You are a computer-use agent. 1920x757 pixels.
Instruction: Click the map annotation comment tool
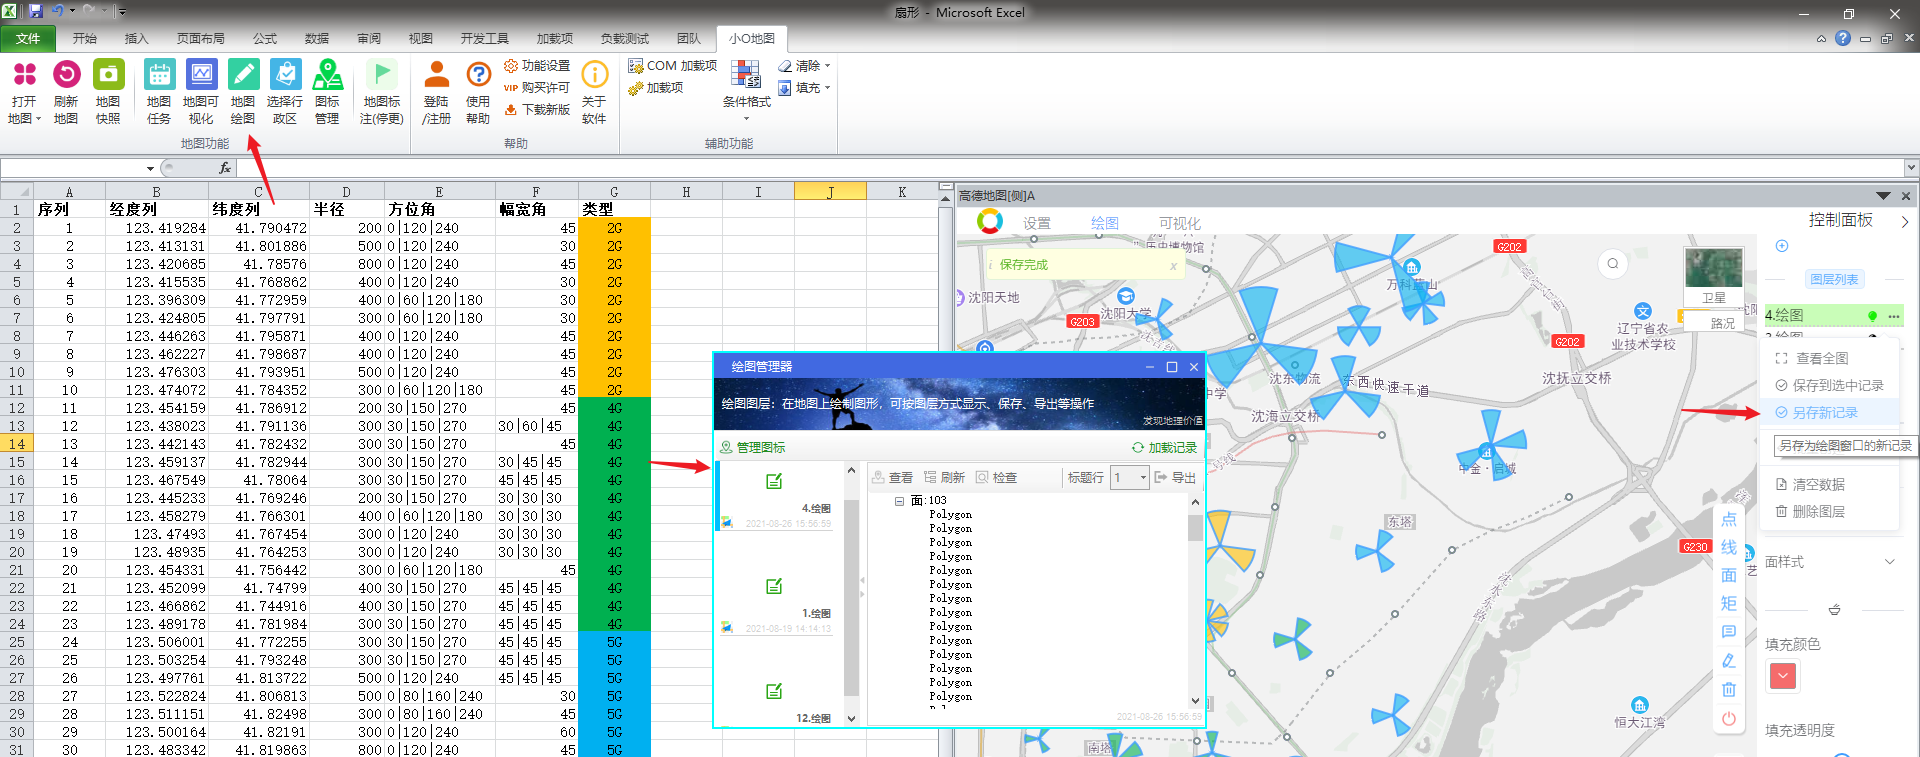(1728, 632)
